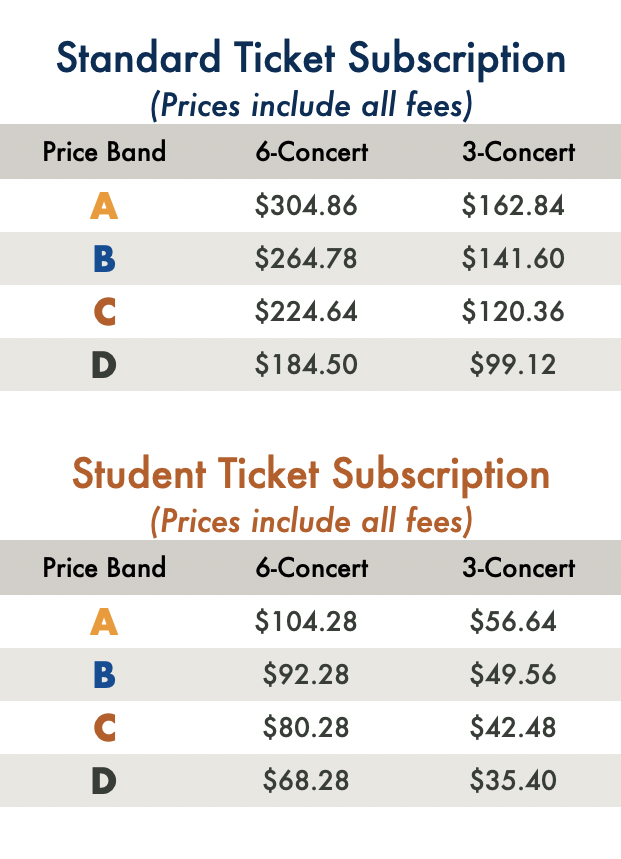621x859 pixels.
Task: Click the 6-Concert column header in Standard table
Action: pyautogui.click(x=312, y=152)
